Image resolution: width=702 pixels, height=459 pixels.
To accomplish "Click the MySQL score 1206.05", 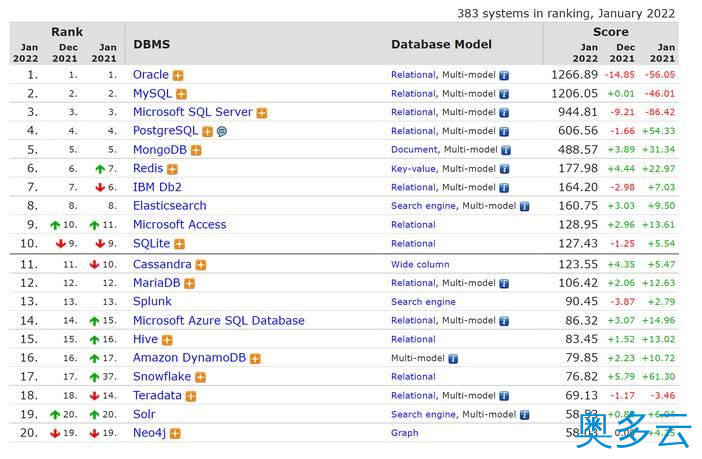I will 574,93.
